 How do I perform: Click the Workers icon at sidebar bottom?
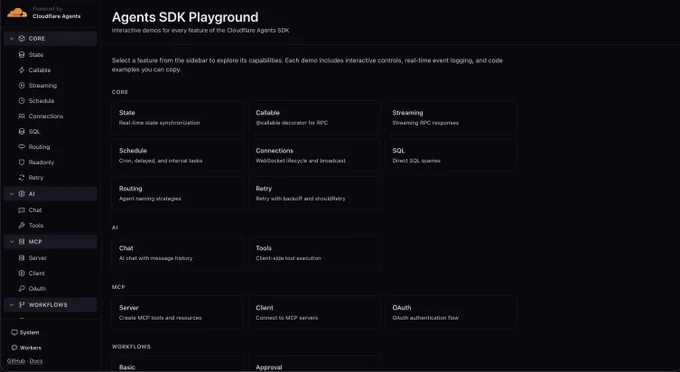tap(14, 348)
